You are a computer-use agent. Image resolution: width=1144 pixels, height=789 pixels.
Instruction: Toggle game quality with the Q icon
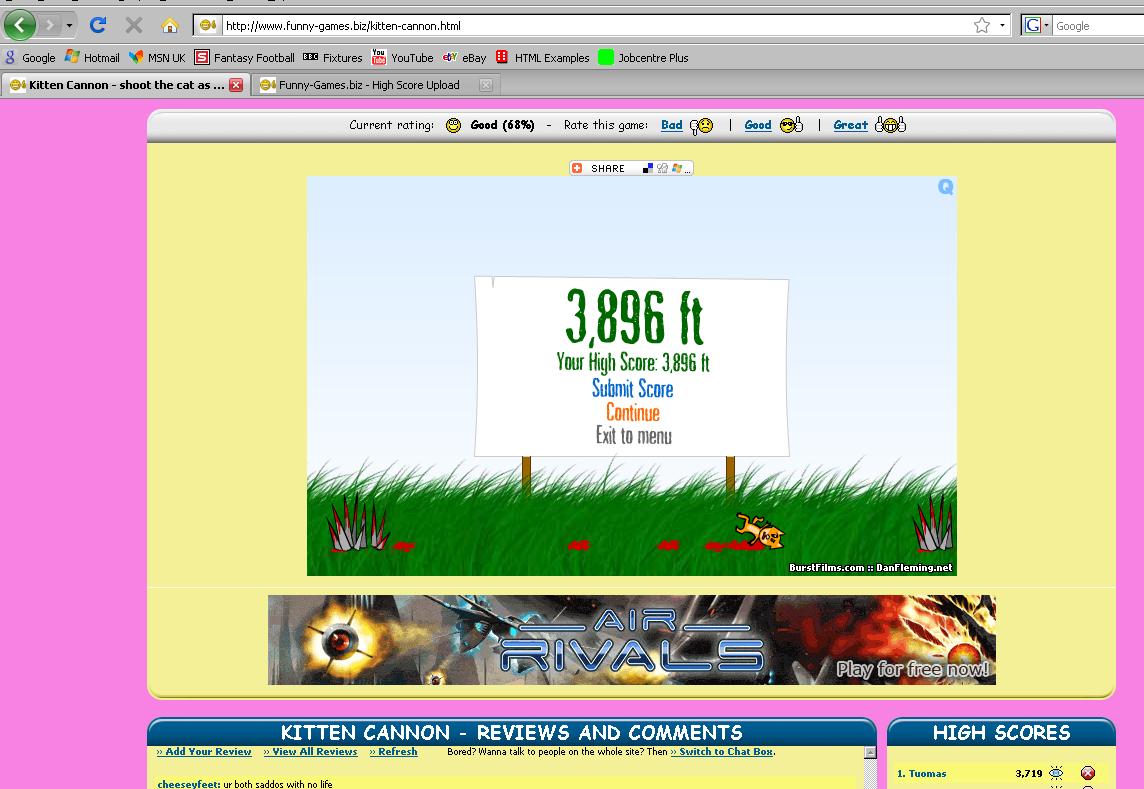(x=946, y=187)
